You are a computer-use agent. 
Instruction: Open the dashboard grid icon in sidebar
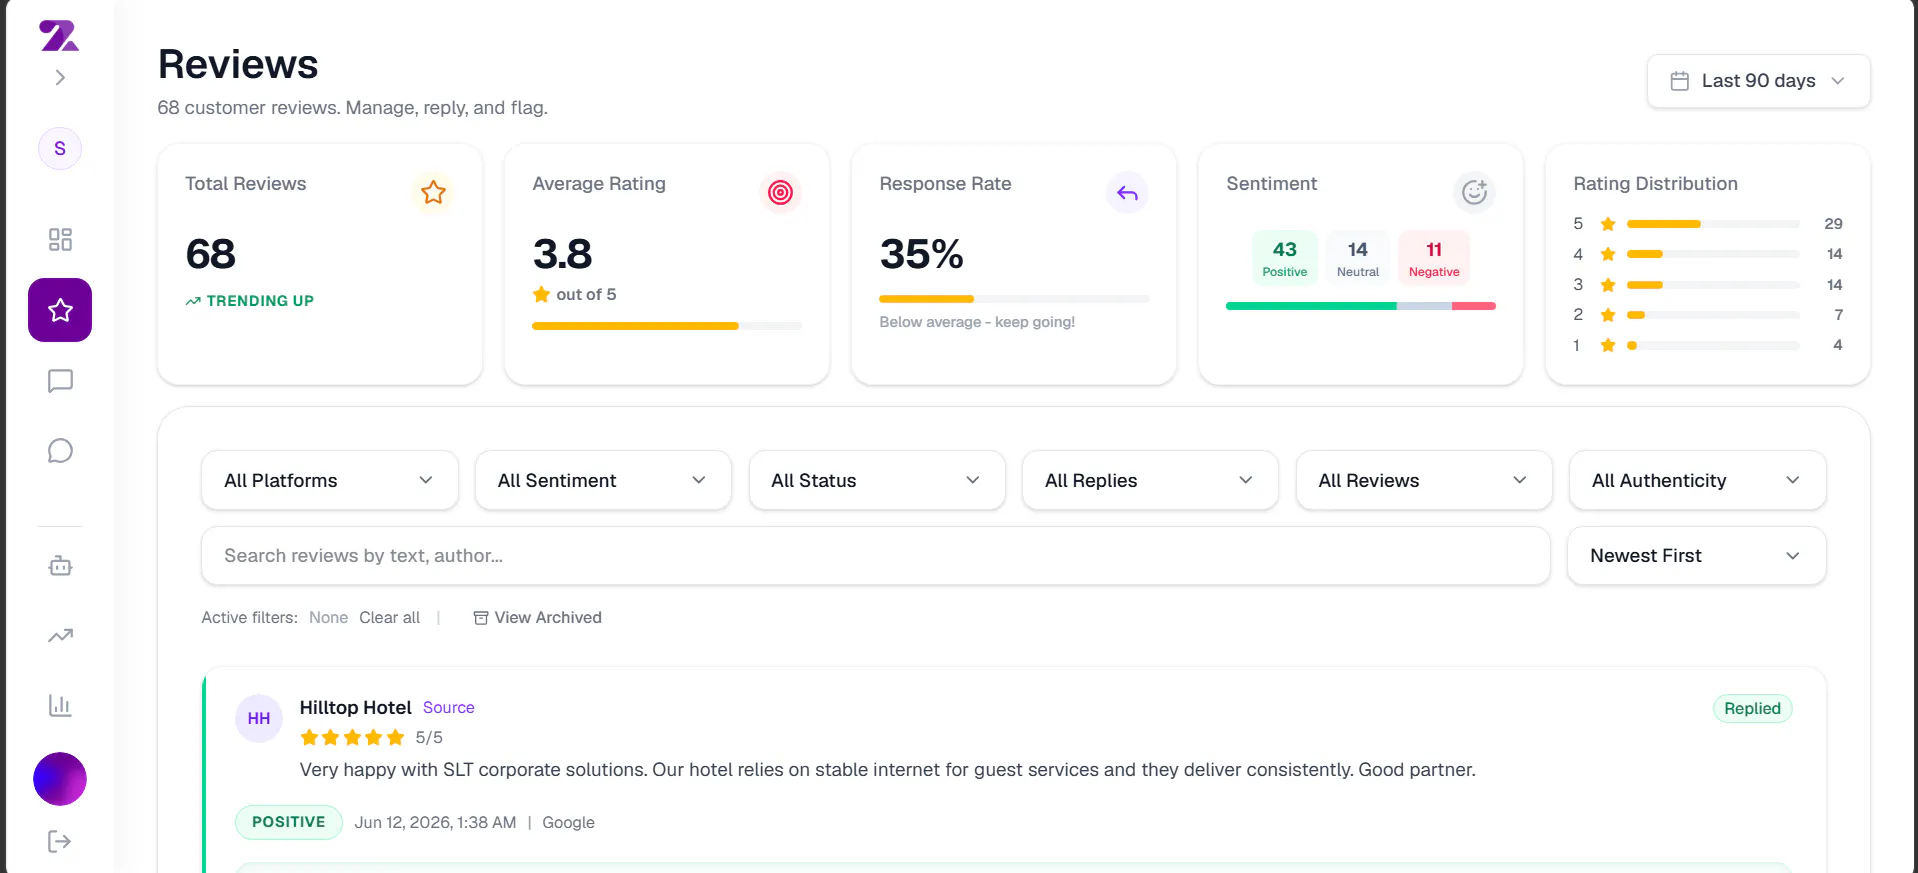click(x=60, y=239)
